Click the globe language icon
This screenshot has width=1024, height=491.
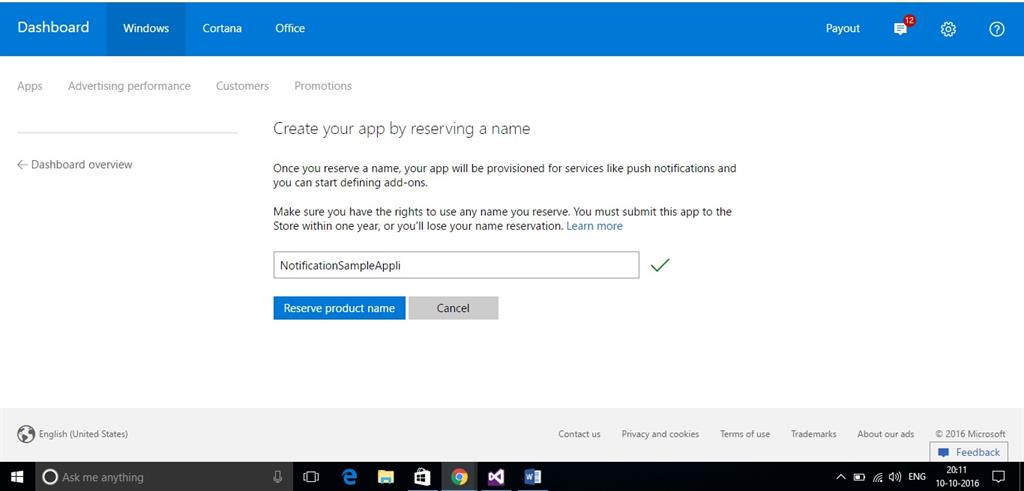[26, 434]
